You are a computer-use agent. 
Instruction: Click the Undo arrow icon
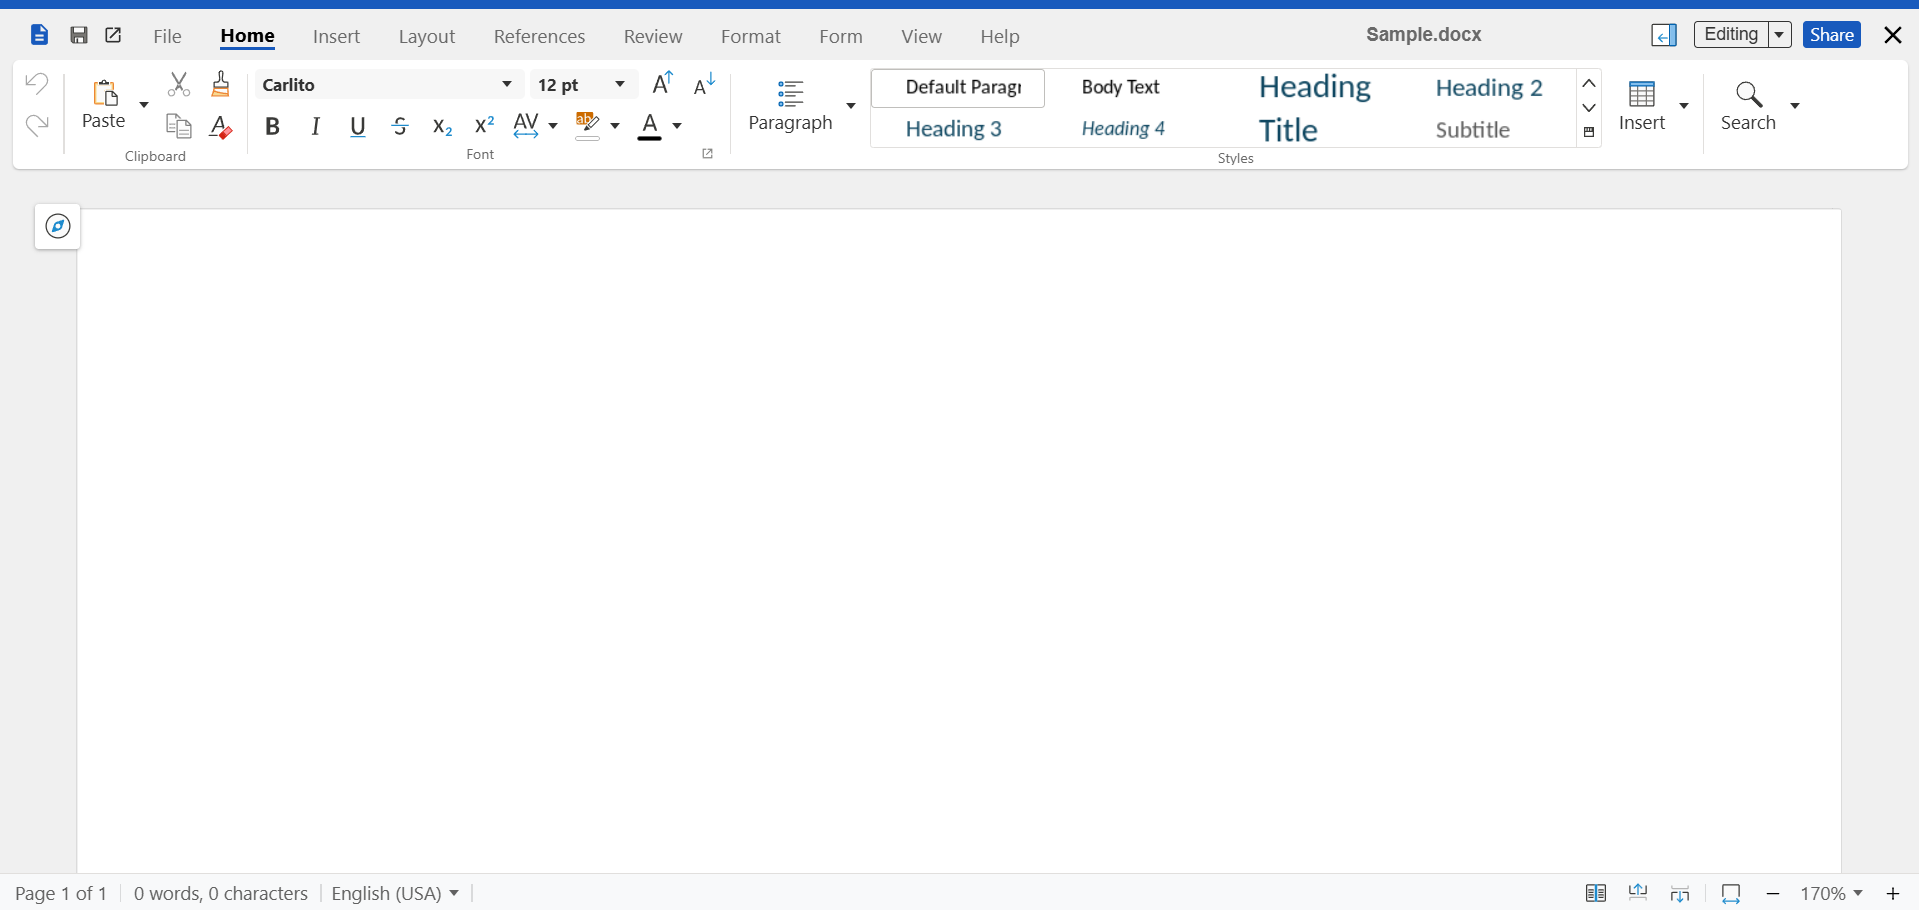tap(36, 83)
